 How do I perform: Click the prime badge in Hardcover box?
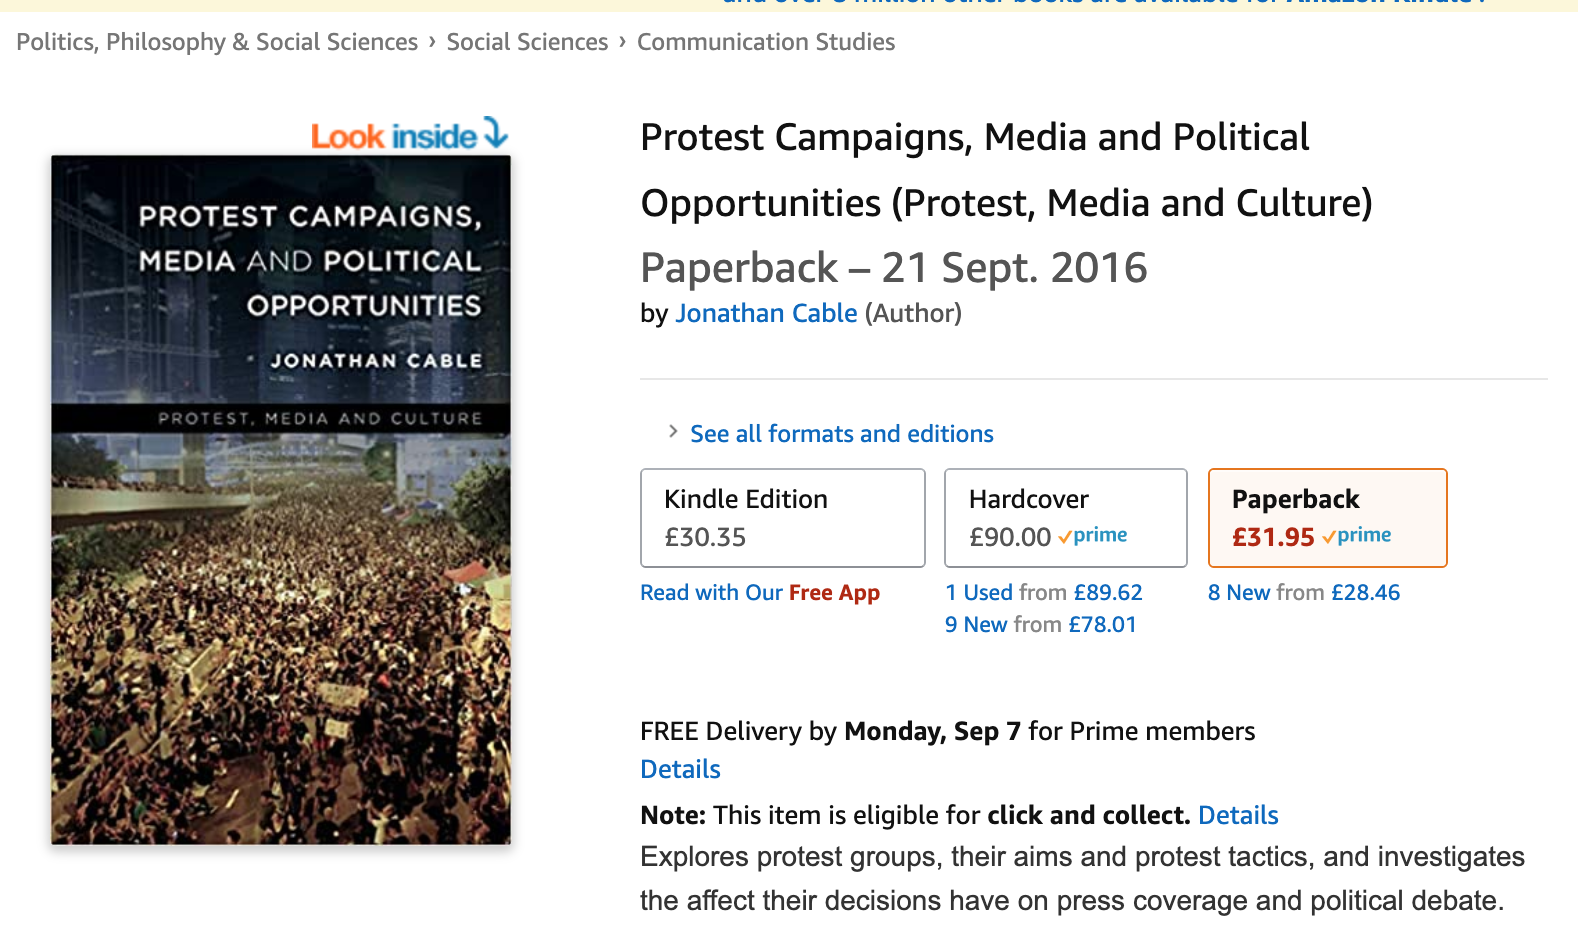[x=1093, y=536]
